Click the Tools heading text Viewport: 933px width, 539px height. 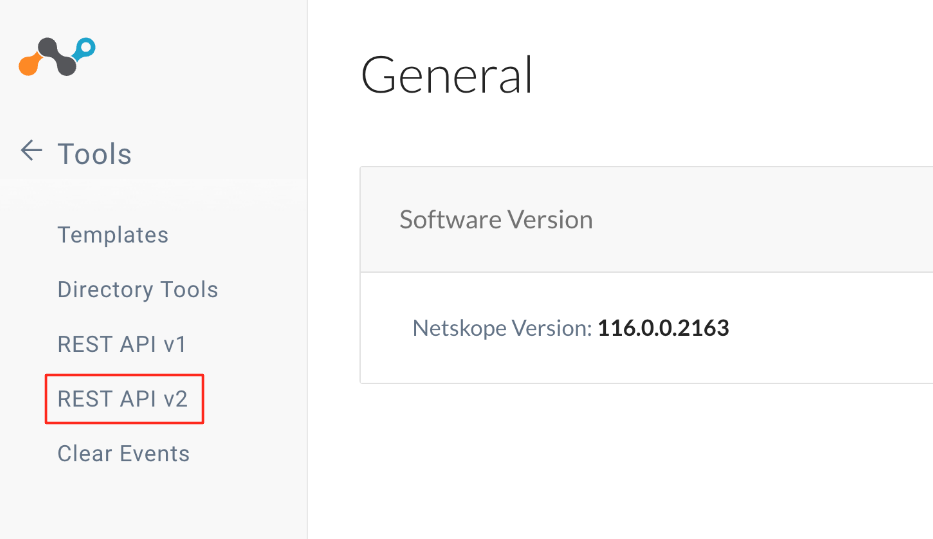coord(94,154)
